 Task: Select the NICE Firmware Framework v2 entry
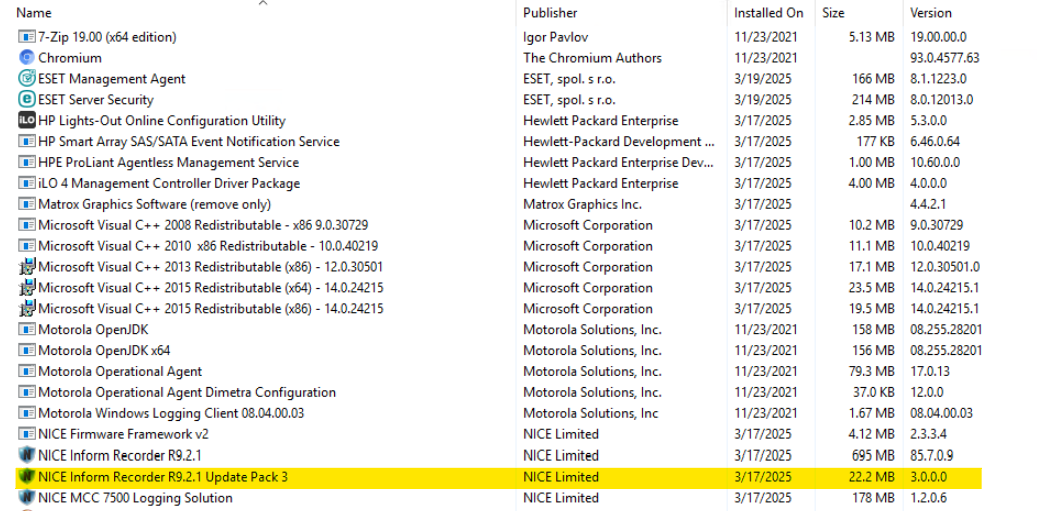124,435
